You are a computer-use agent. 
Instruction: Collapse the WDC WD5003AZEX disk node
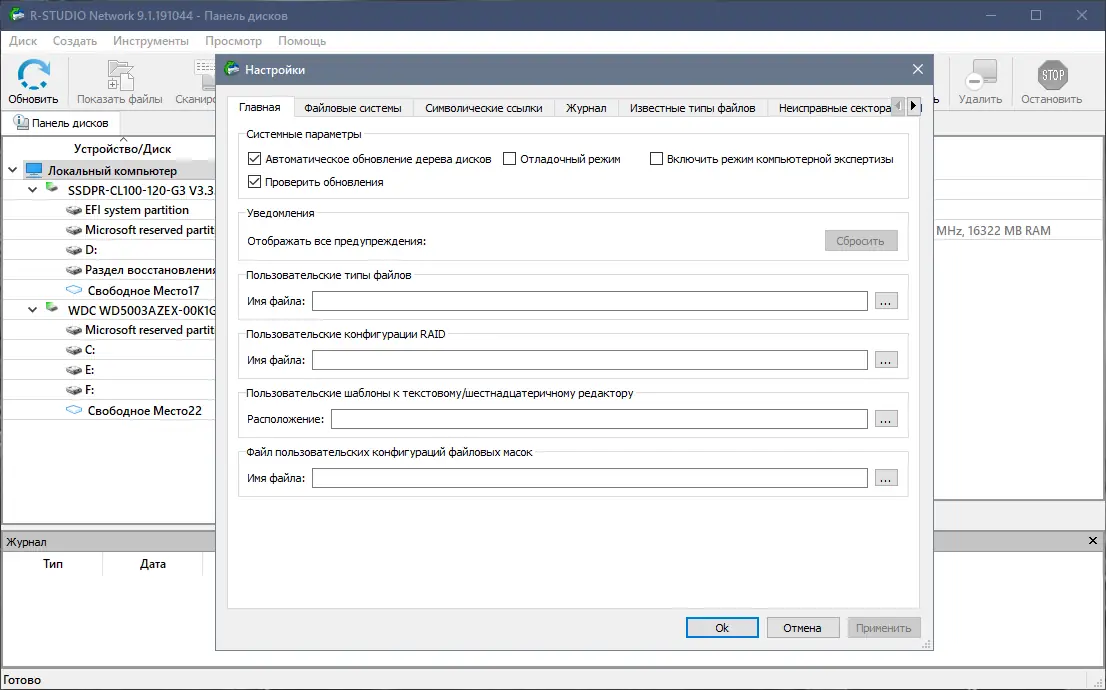click(32, 310)
